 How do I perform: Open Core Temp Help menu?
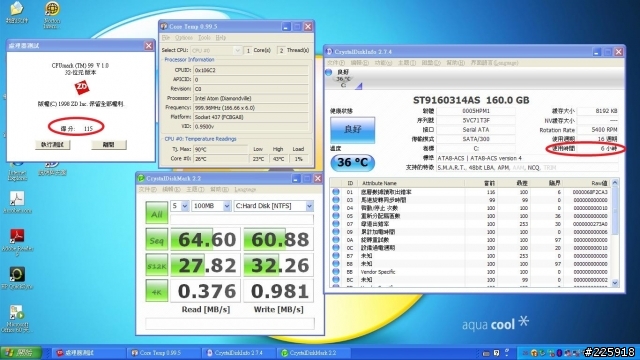click(x=220, y=38)
